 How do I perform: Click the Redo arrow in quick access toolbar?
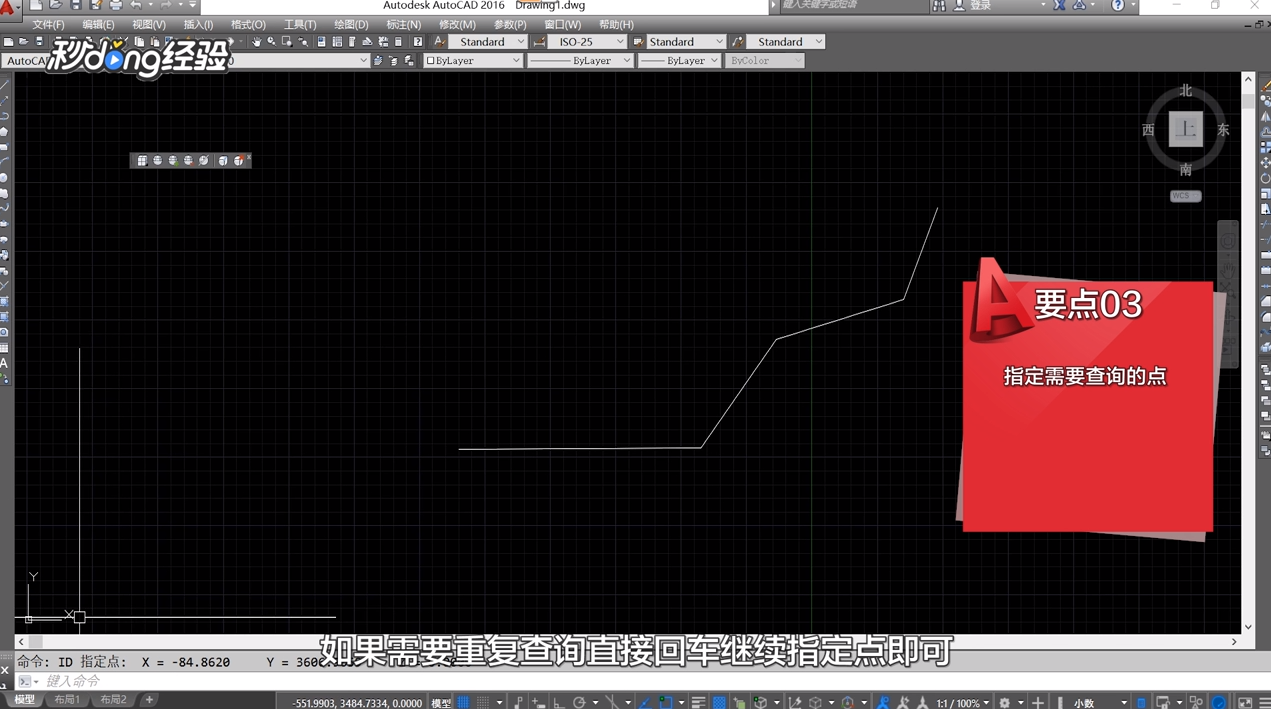point(165,5)
